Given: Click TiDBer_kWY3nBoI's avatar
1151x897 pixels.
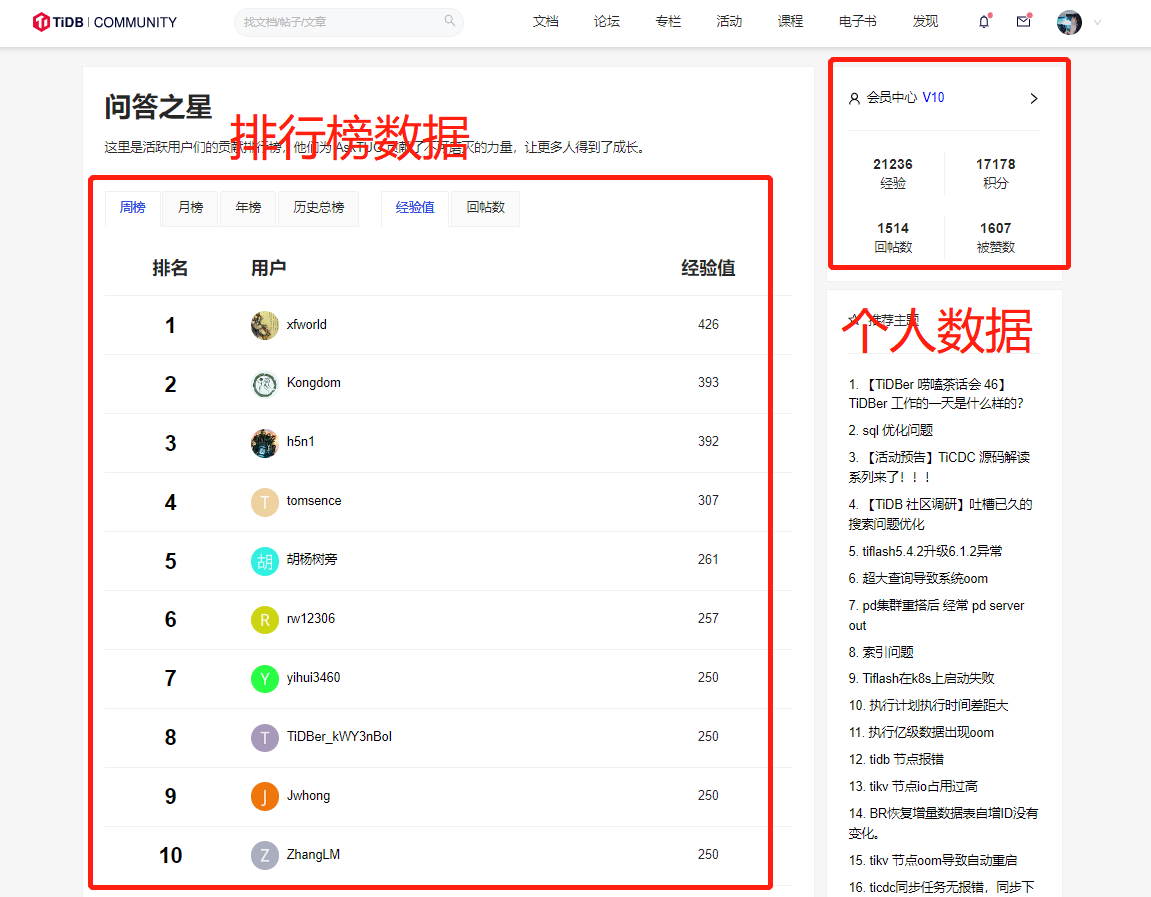Looking at the screenshot, I should click(x=264, y=738).
